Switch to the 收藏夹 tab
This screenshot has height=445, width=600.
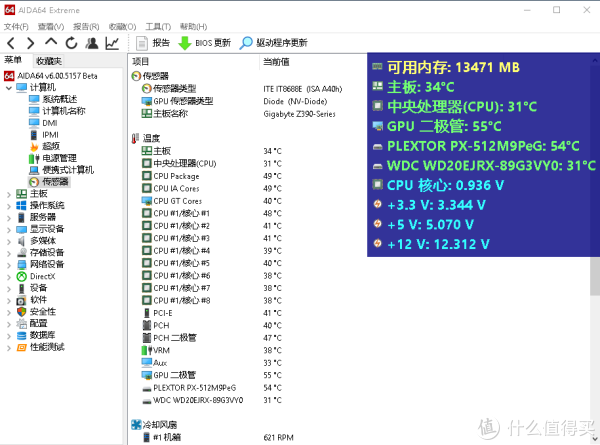tap(49, 61)
